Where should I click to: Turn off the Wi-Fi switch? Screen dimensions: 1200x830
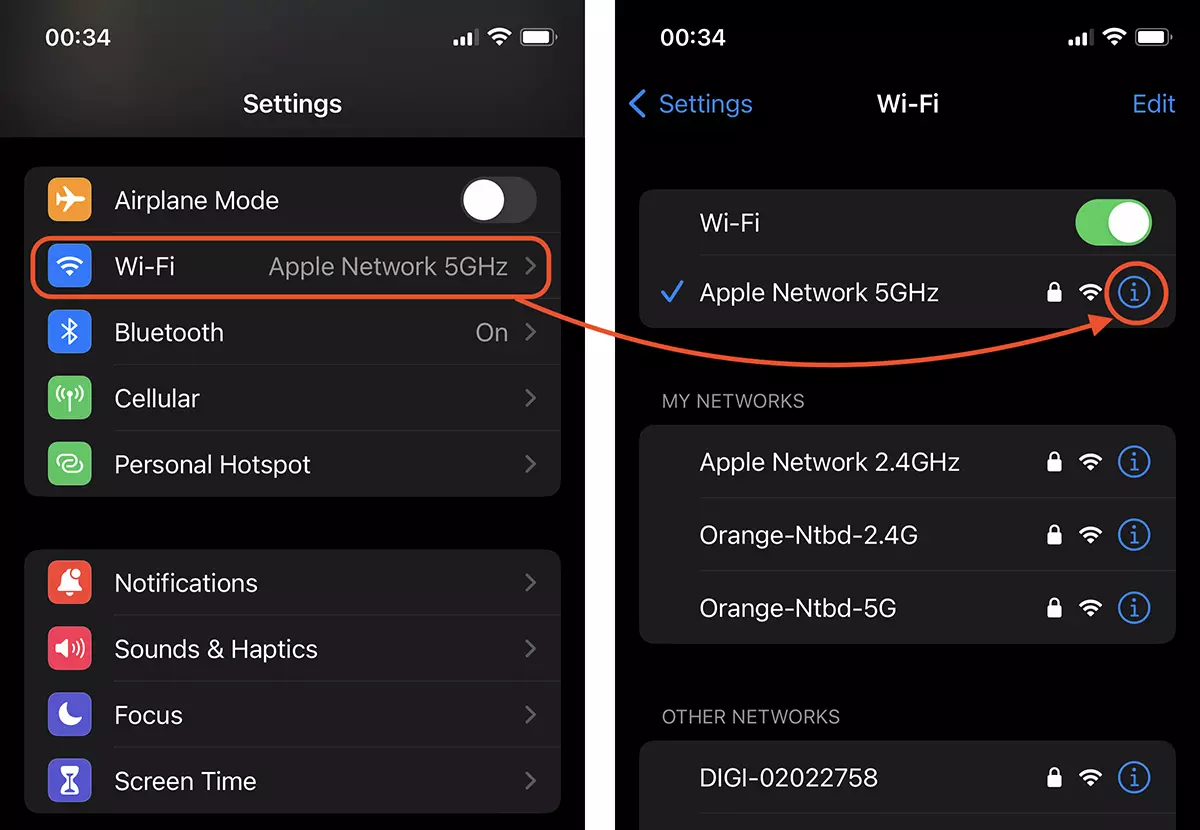click(1113, 222)
